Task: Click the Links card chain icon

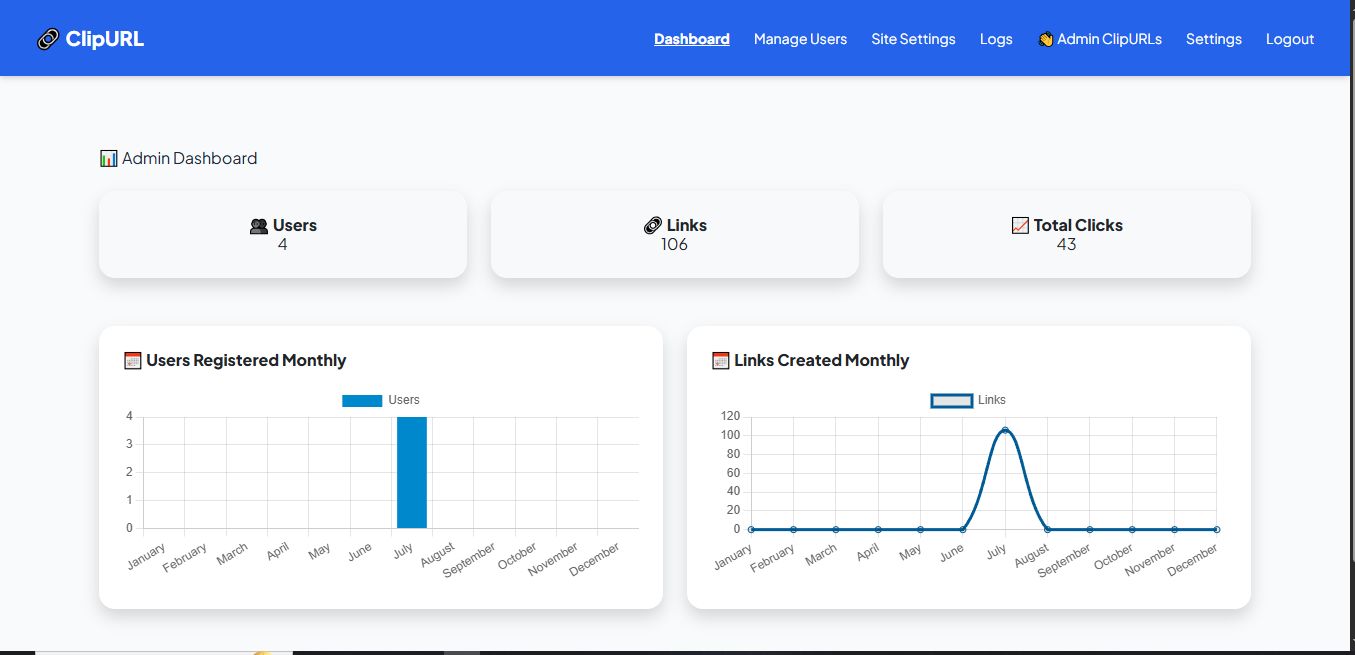Action: point(653,226)
